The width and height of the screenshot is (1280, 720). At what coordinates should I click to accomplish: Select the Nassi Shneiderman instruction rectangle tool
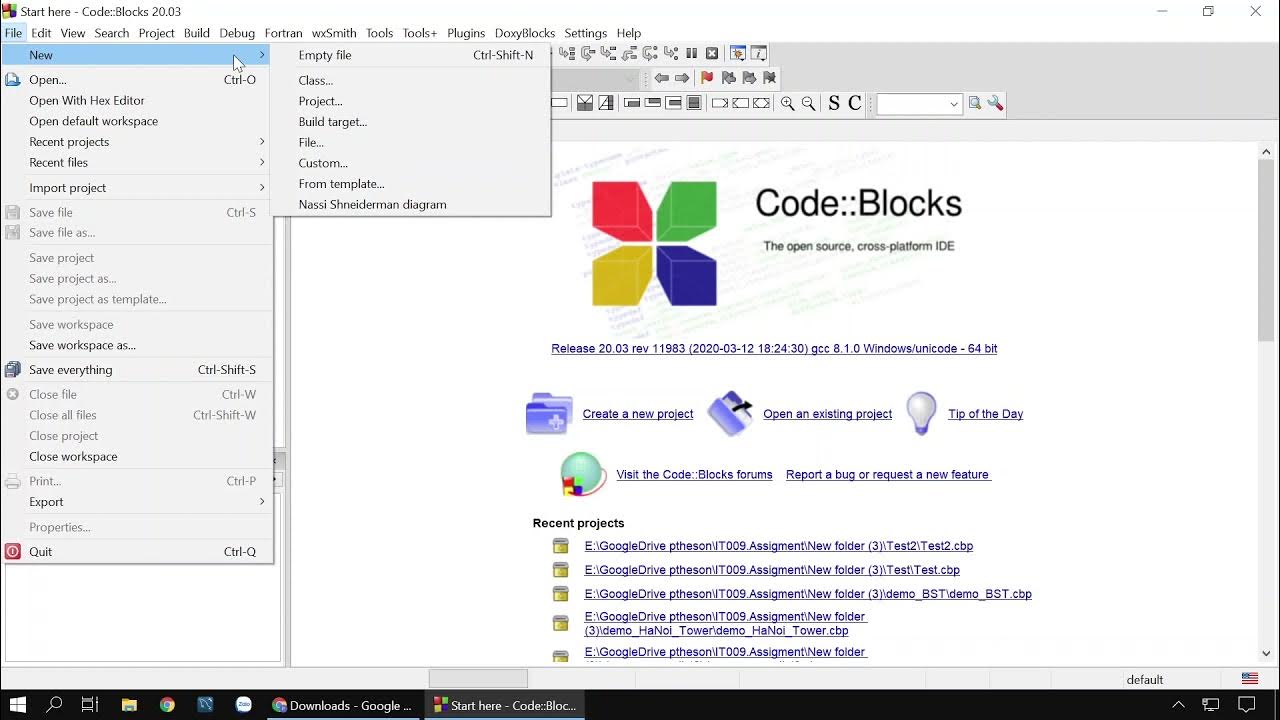tap(559, 103)
